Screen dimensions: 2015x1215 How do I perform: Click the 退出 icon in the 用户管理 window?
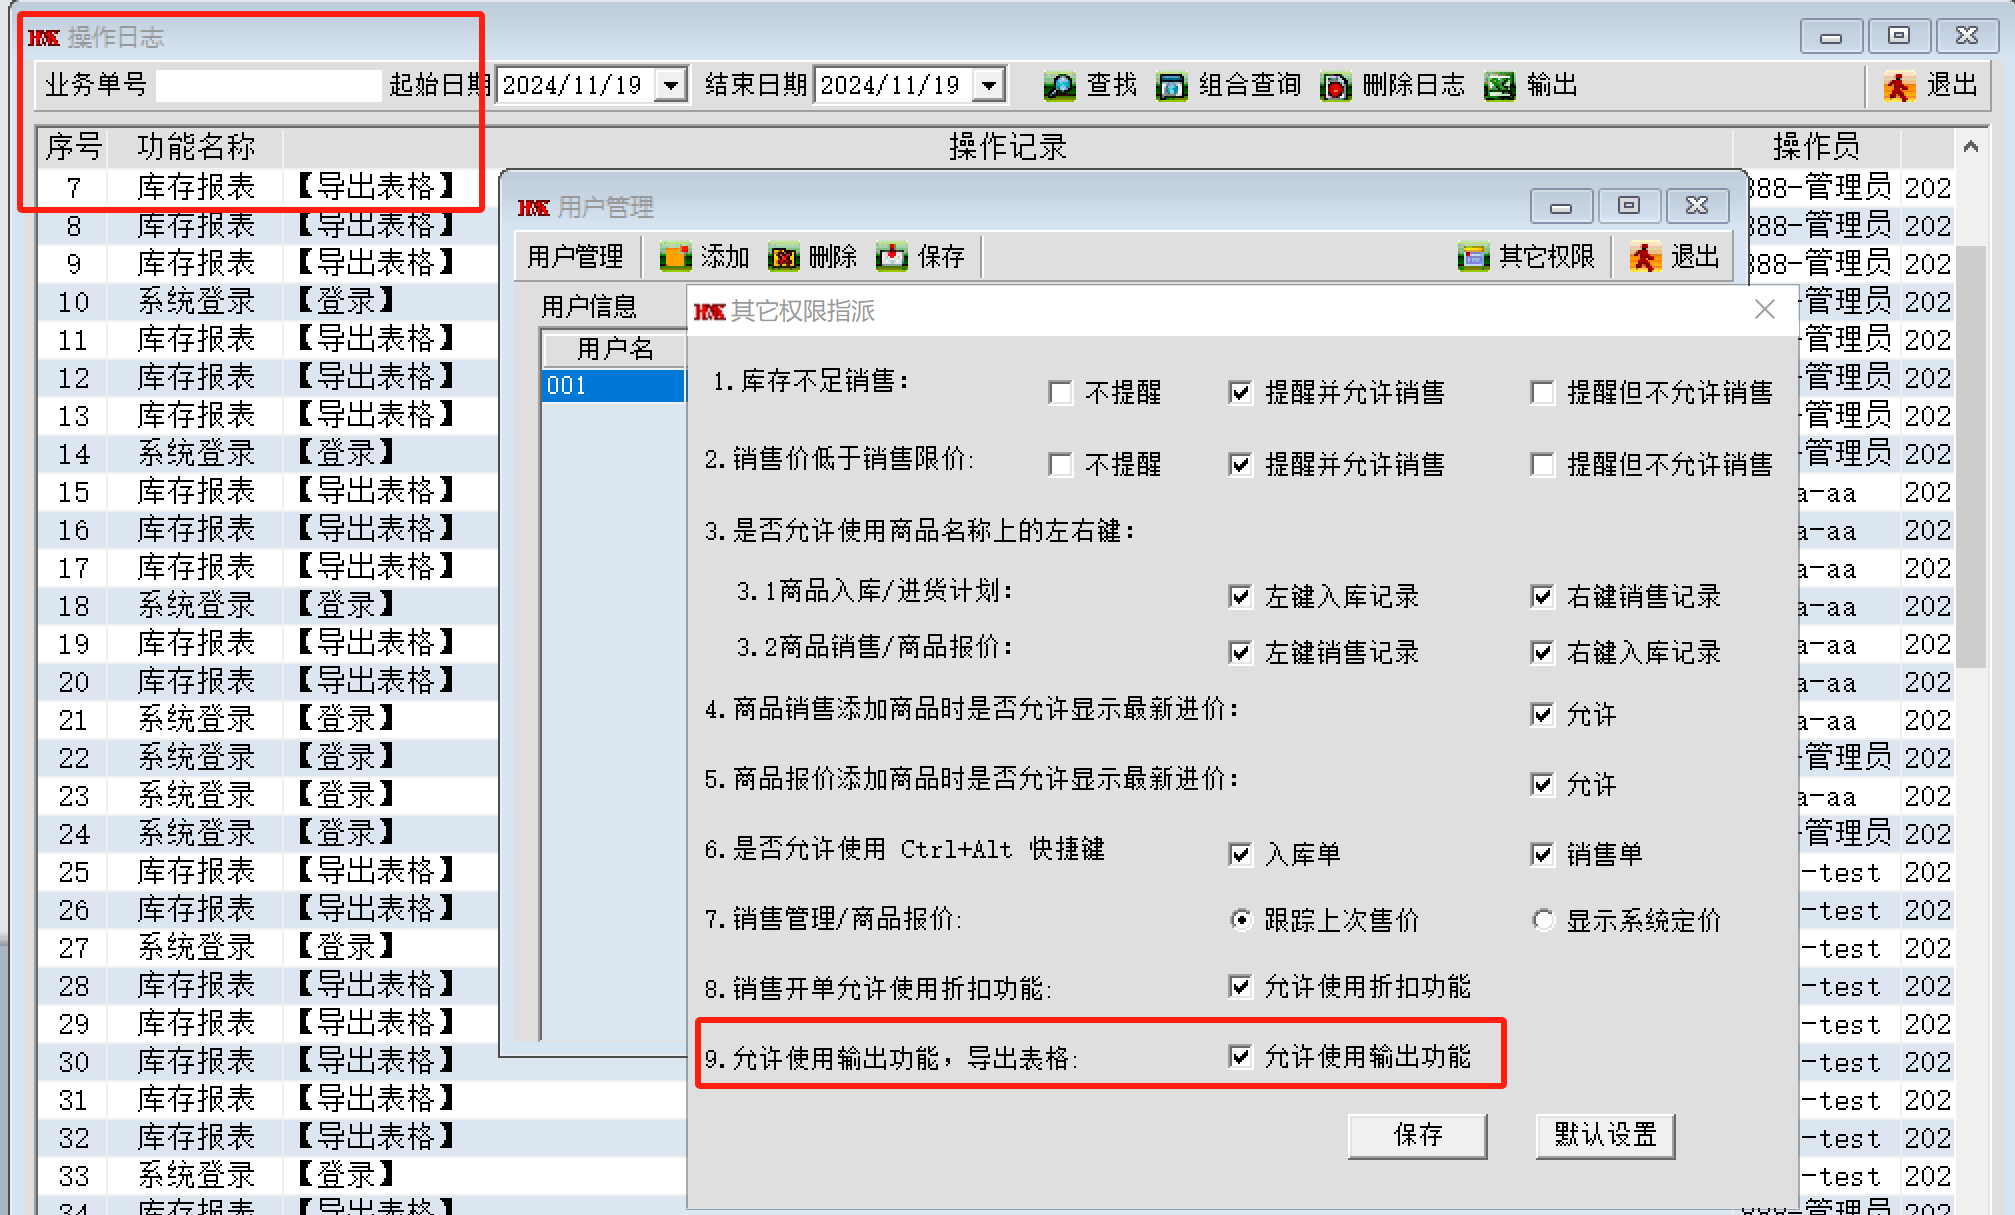click(x=1645, y=257)
